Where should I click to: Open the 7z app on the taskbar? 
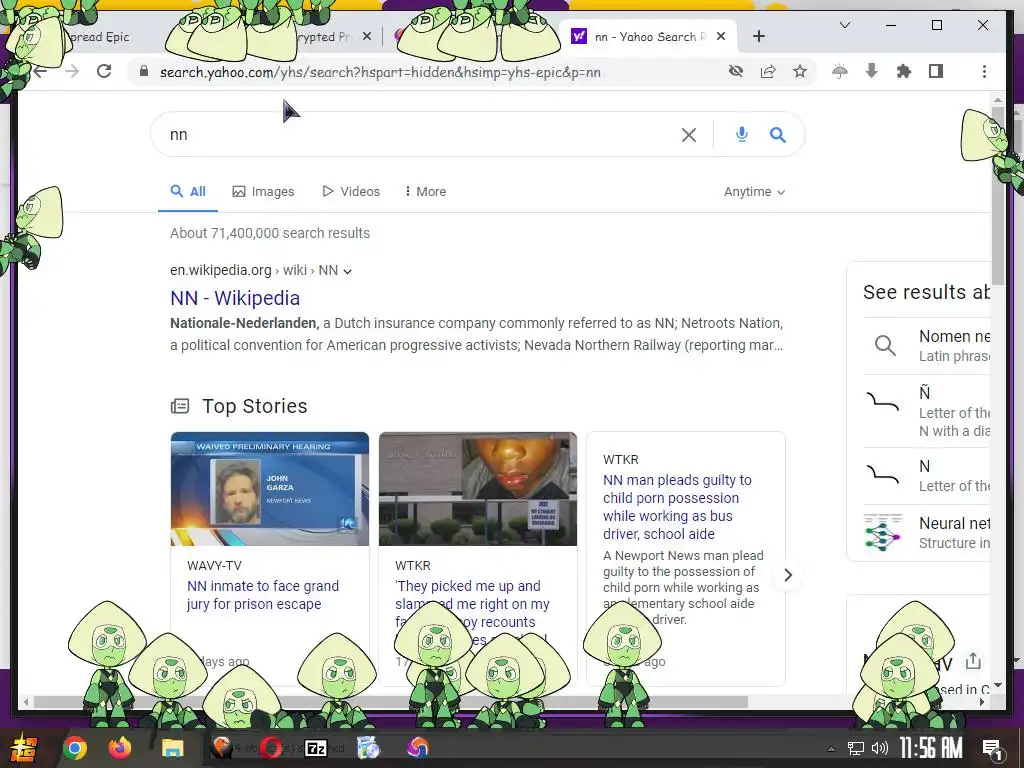click(316, 748)
